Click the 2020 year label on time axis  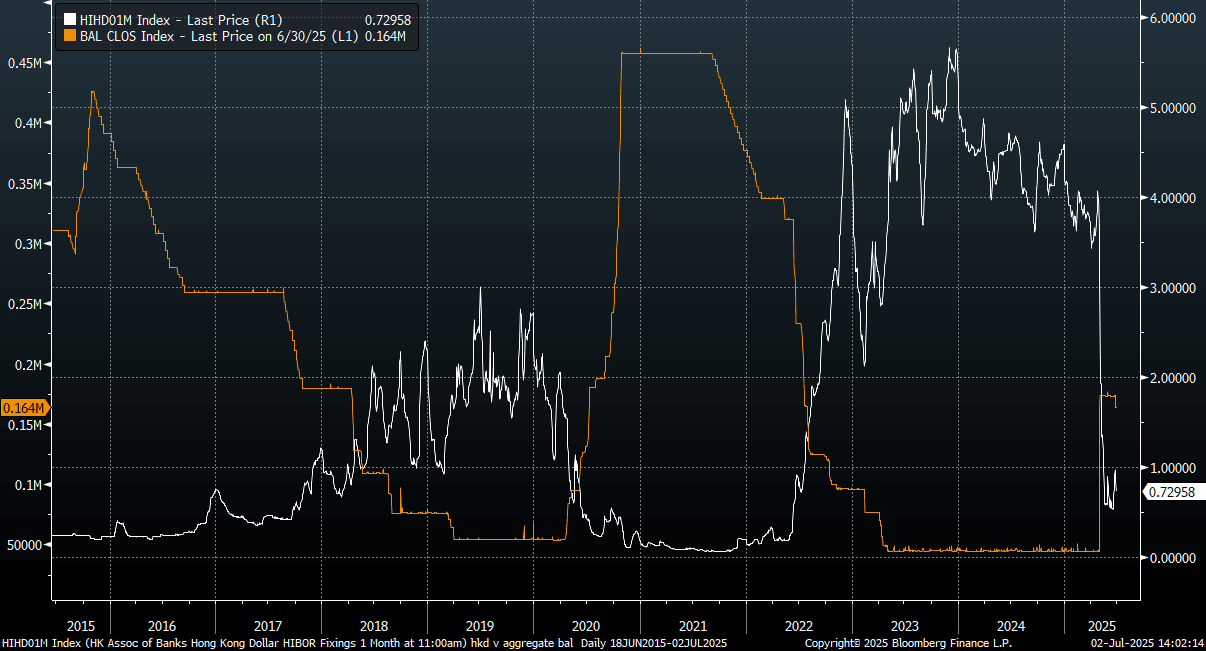point(585,610)
